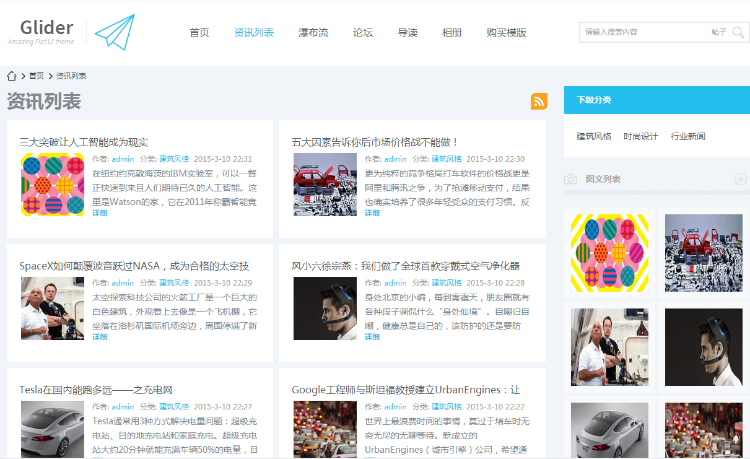Click admin author in the SpaceX article

pyautogui.click(x=122, y=283)
